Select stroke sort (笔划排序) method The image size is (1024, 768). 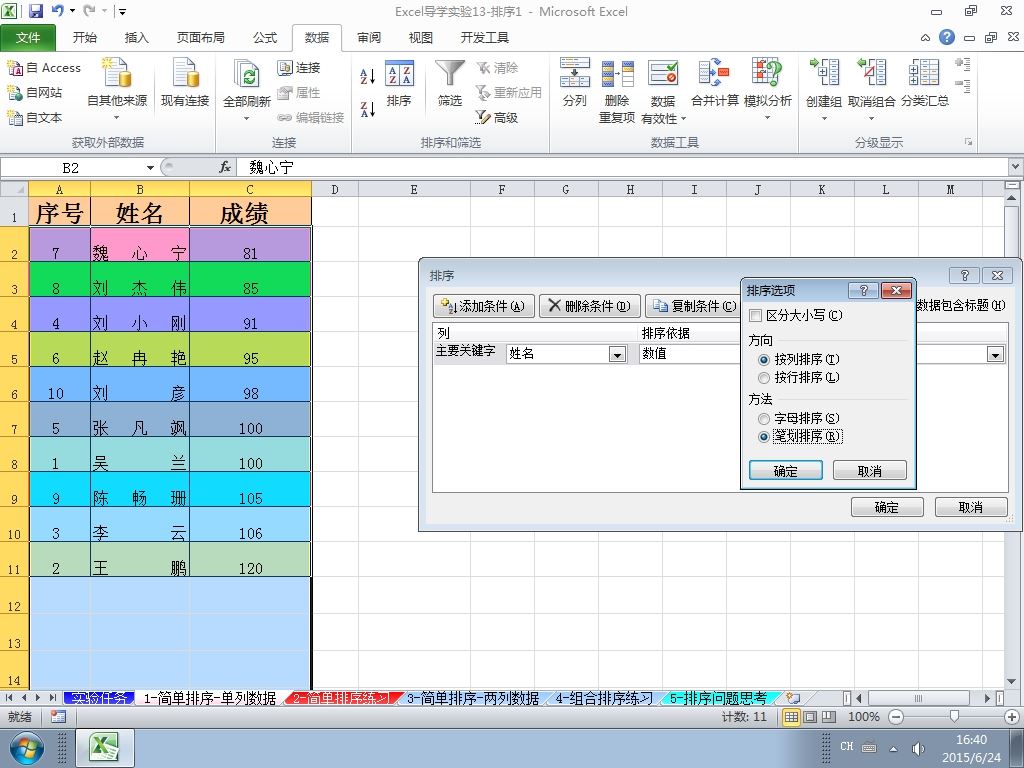763,437
